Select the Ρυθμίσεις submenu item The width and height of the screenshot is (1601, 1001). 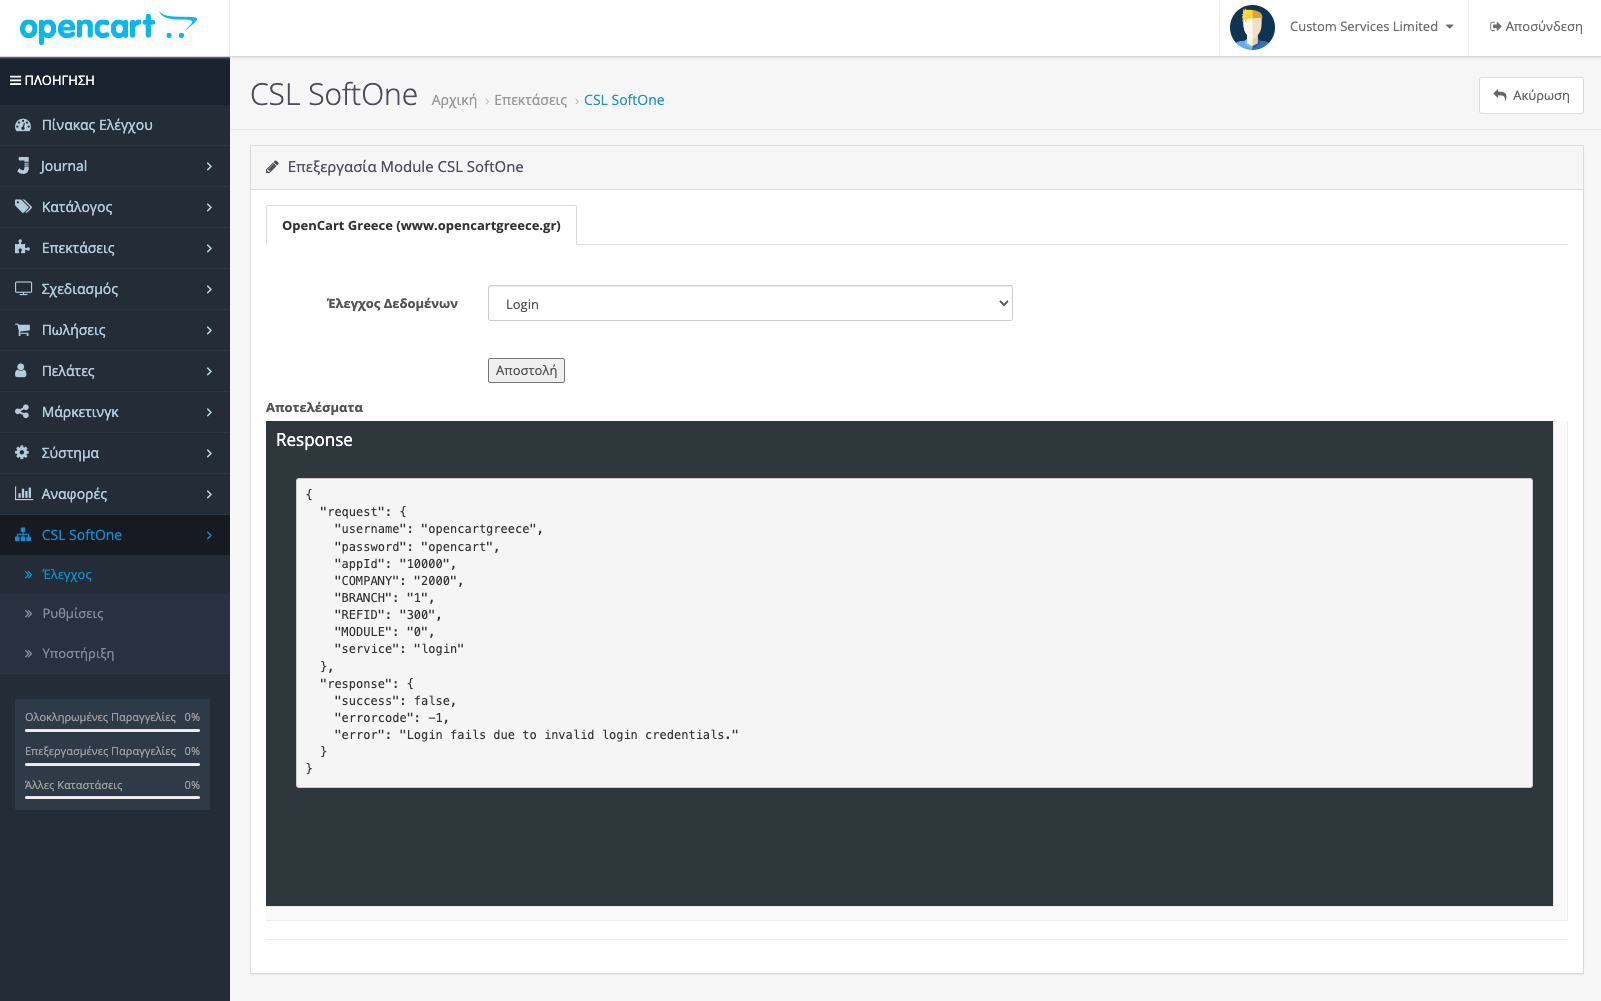tap(115, 614)
